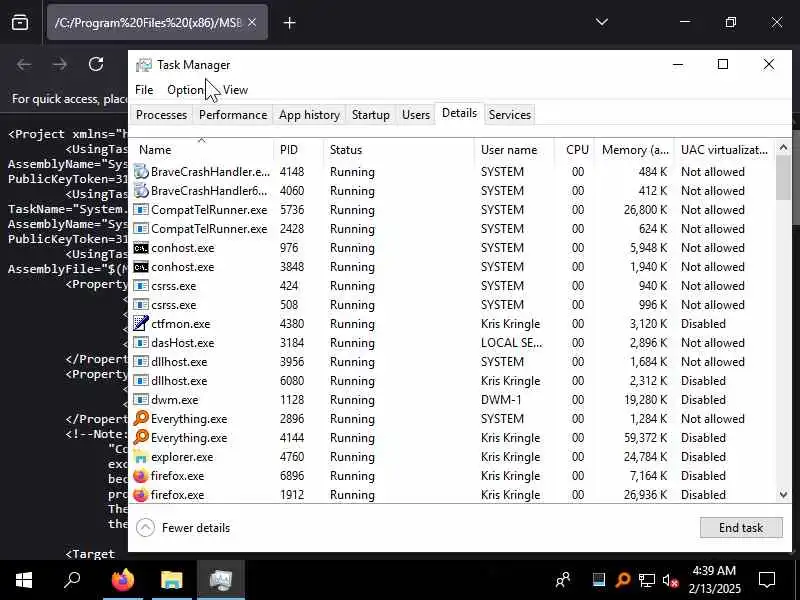800x600 pixels.
Task: Click the Task Manager title bar icon
Action: tap(144, 65)
